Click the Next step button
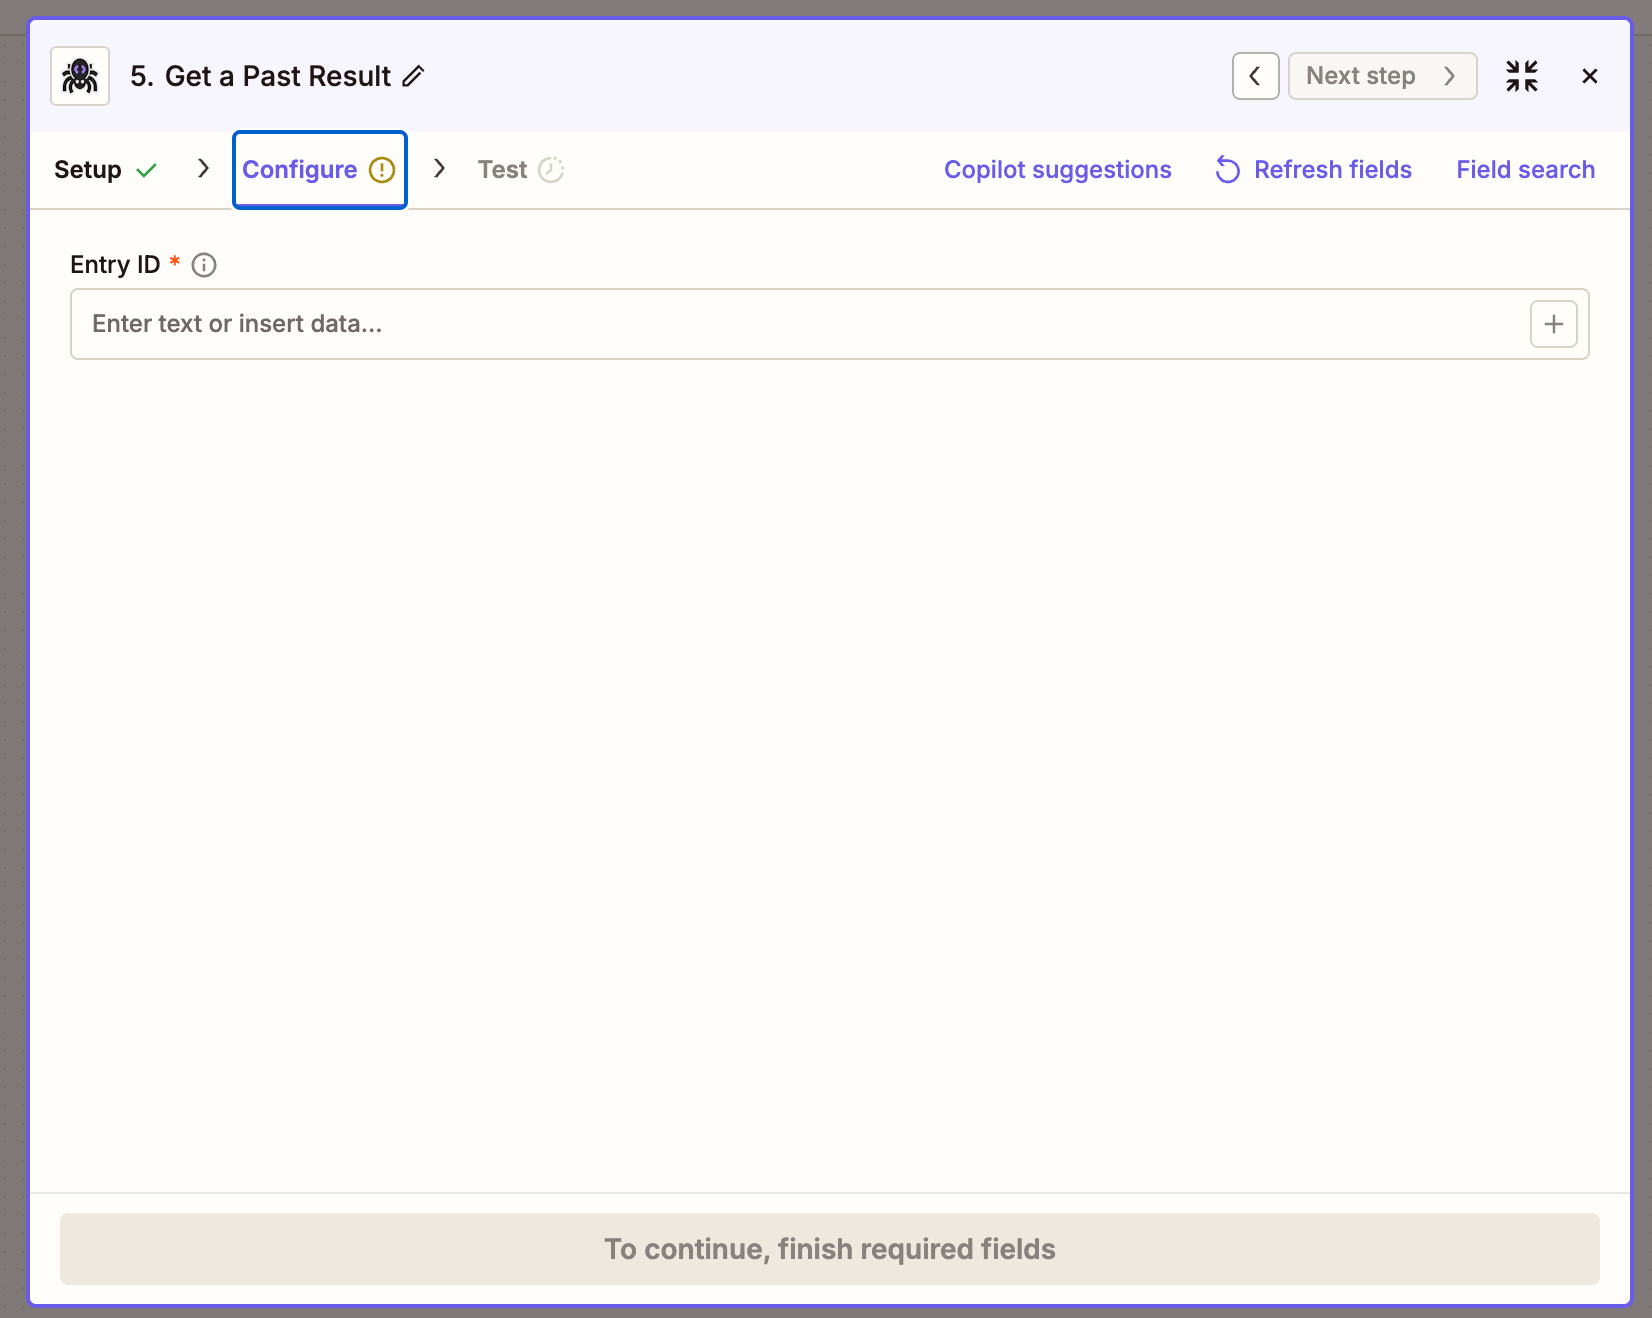This screenshot has height=1318, width=1652. pos(1382,76)
